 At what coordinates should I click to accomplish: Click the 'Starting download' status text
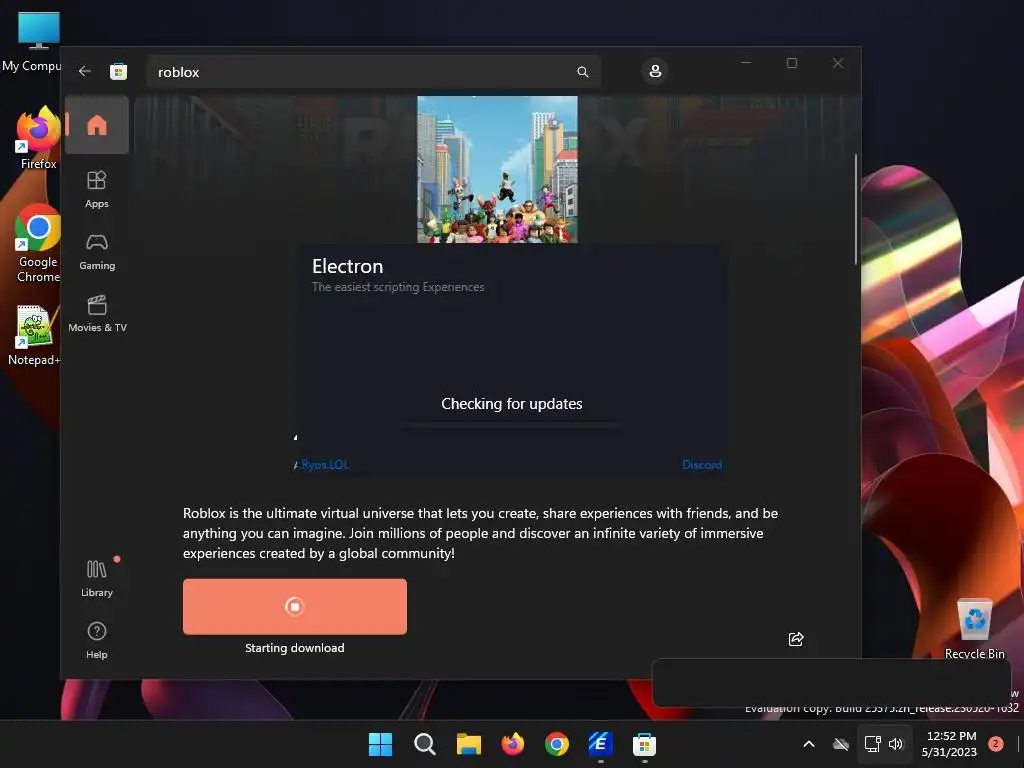295,648
